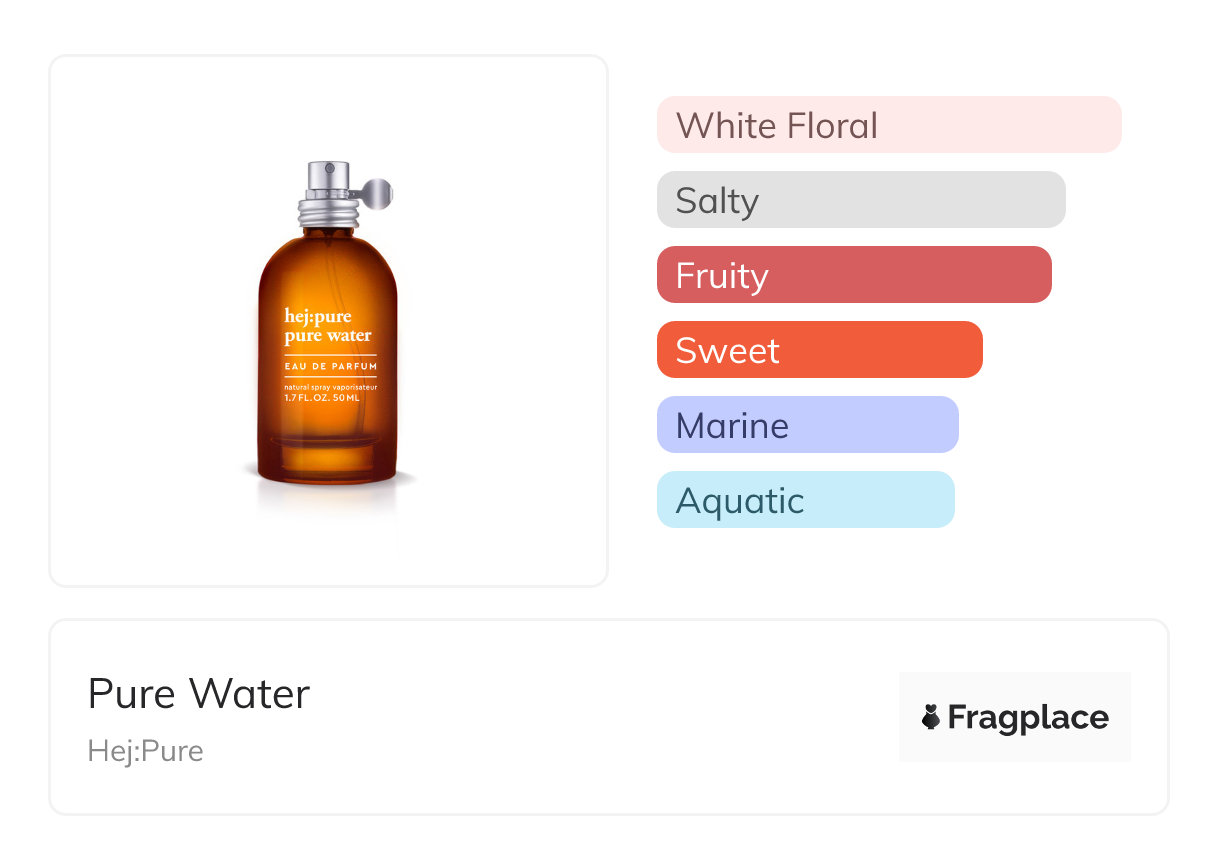The image size is (1218, 864).
Task: Select the White Floral accord bar
Action: click(x=888, y=125)
